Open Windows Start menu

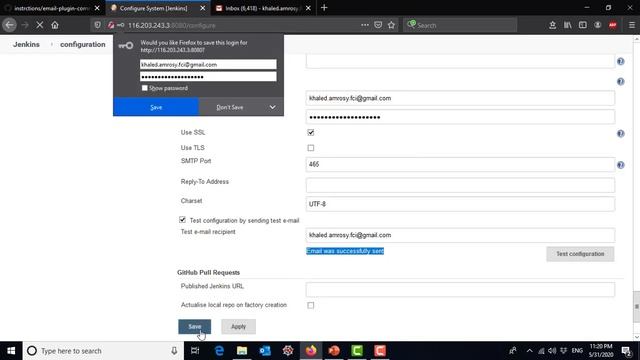coord(11,351)
